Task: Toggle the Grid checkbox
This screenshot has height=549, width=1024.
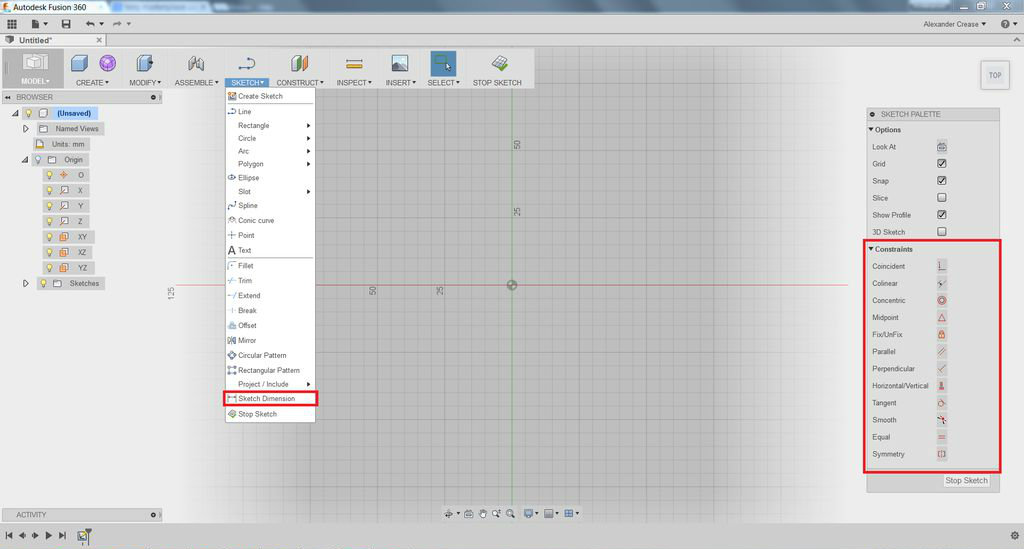Action: click(x=942, y=164)
